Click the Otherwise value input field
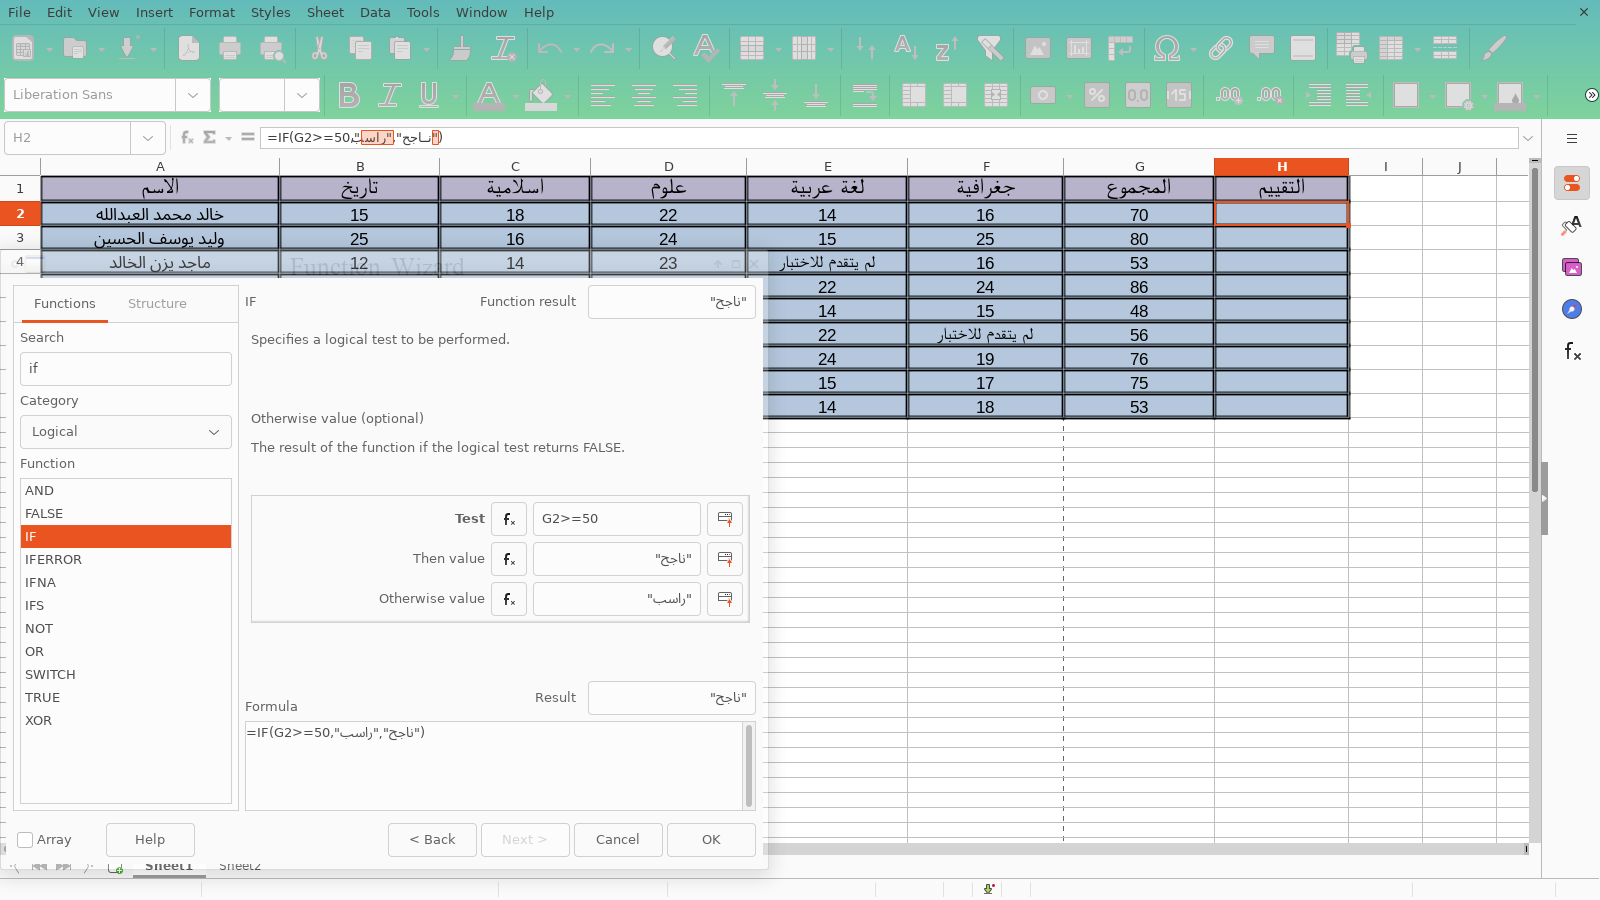This screenshot has height=900, width=1600. [616, 599]
